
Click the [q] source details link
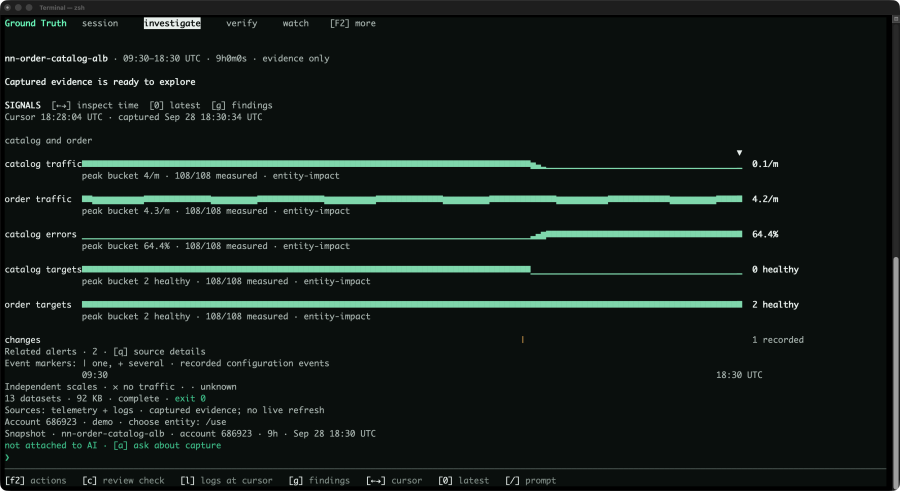click(159, 351)
